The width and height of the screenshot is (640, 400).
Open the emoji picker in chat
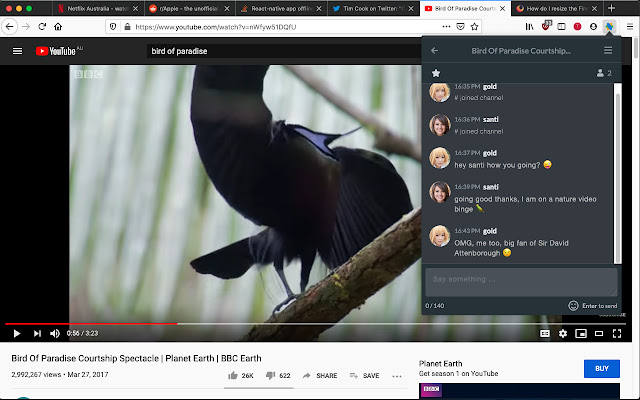point(573,305)
